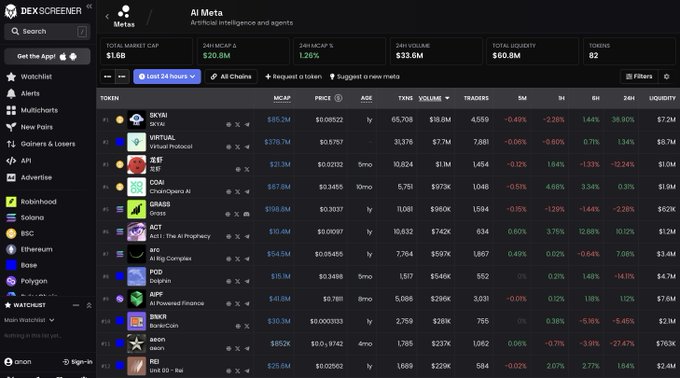Sort by AGE column header

[x=366, y=98]
